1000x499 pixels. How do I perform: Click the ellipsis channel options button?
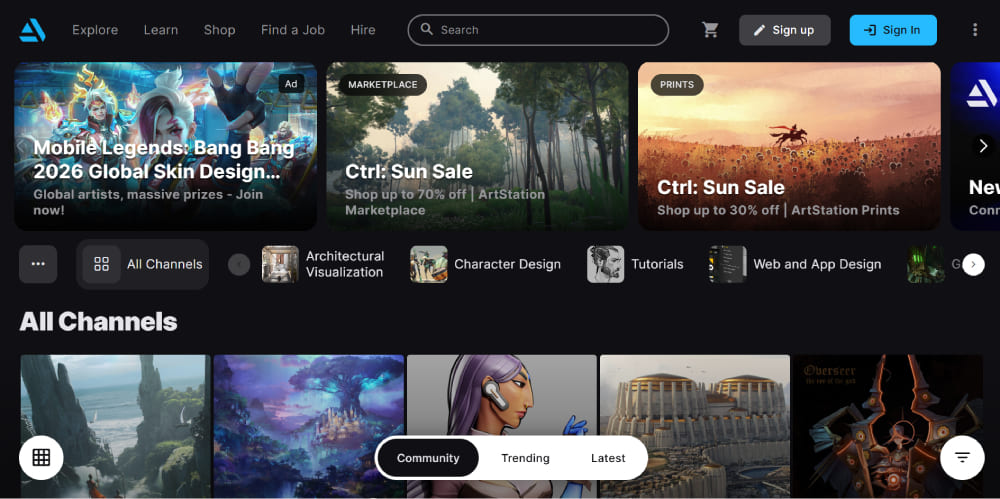(38, 264)
